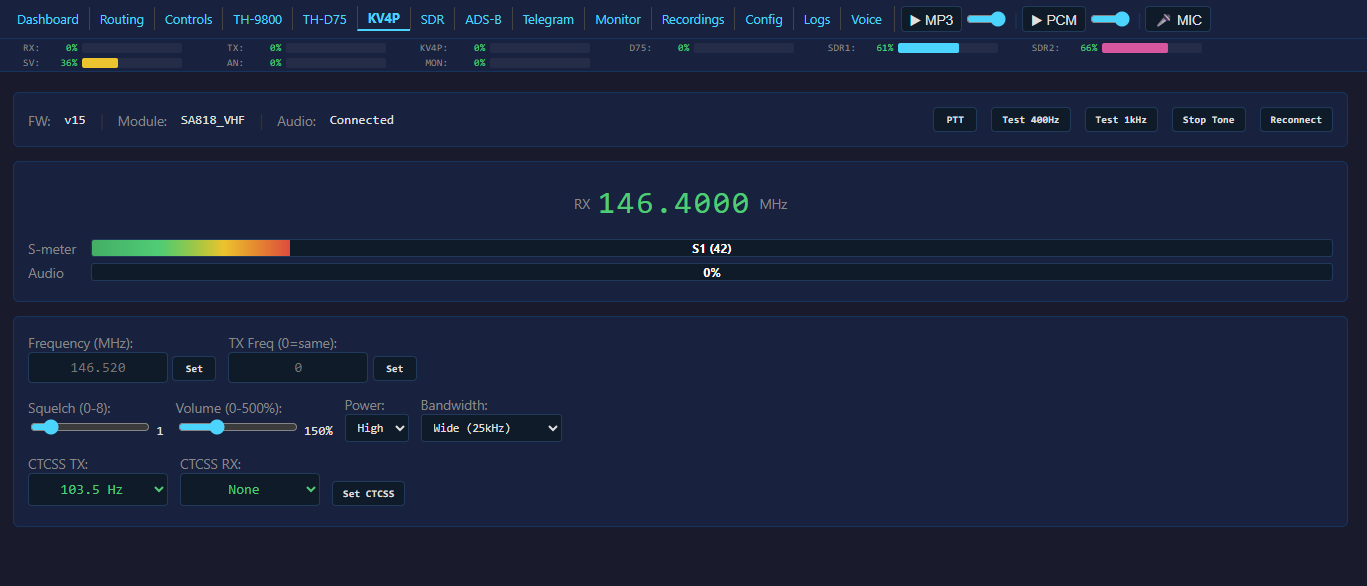Click the firmware v15 text

[75, 120]
